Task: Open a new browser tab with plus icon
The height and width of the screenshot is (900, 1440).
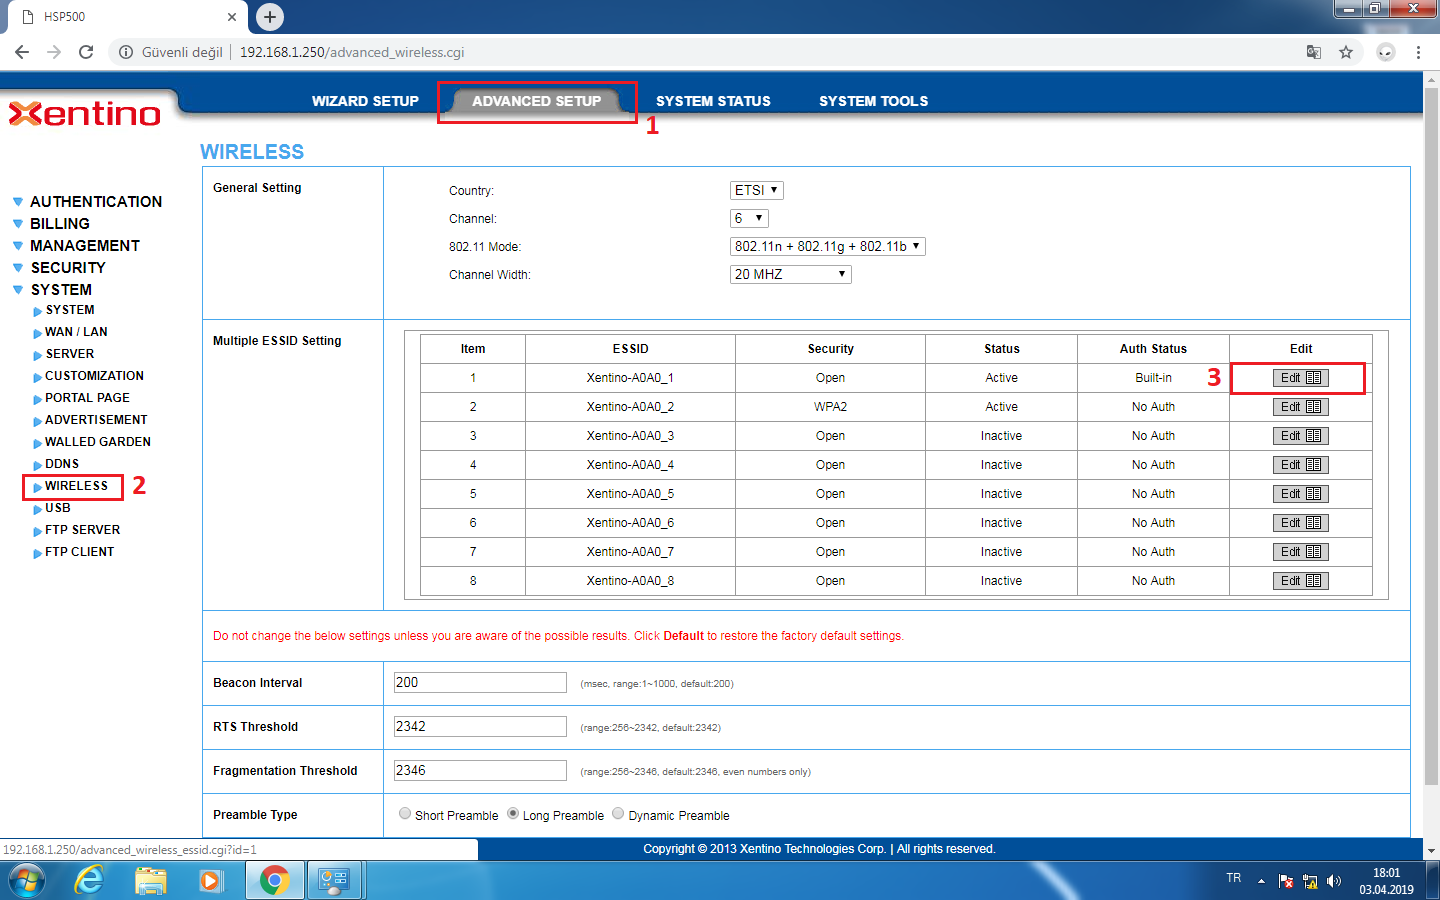Action: (270, 17)
